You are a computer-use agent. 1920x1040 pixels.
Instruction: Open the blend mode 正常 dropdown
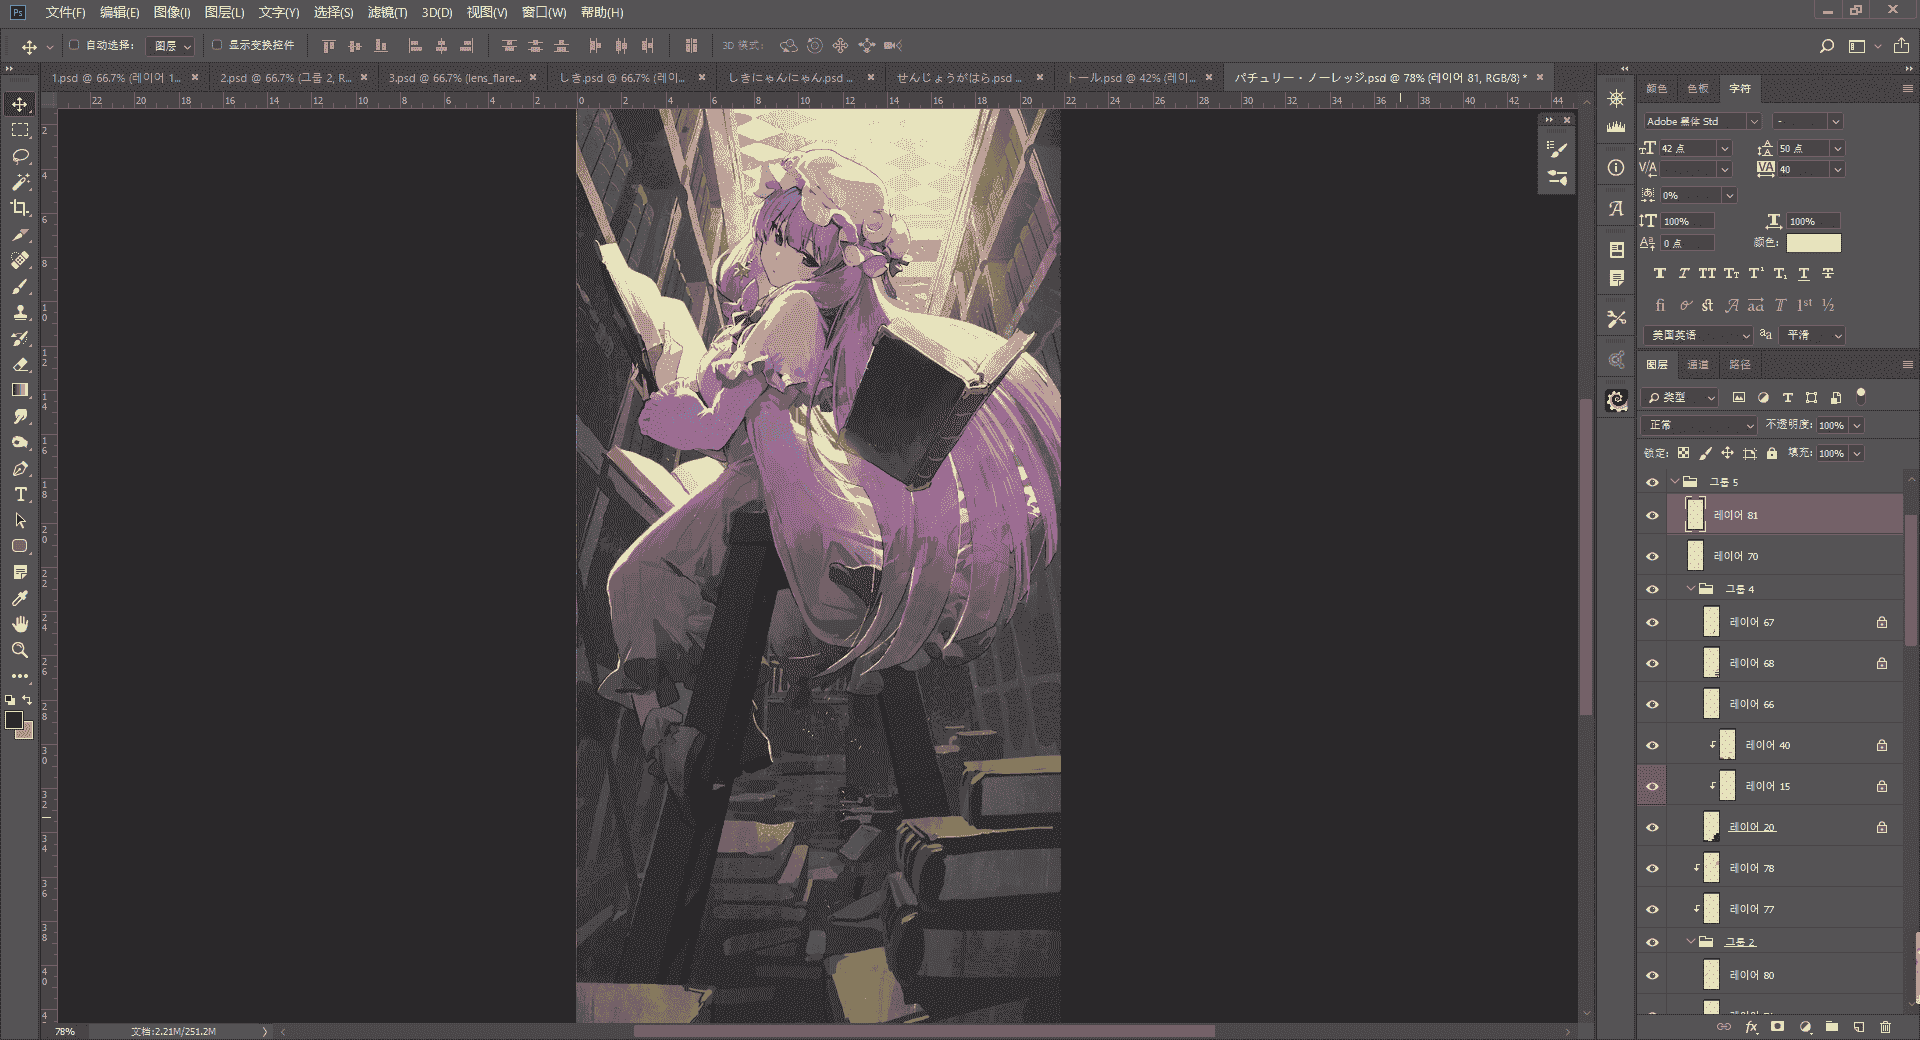tap(1699, 425)
